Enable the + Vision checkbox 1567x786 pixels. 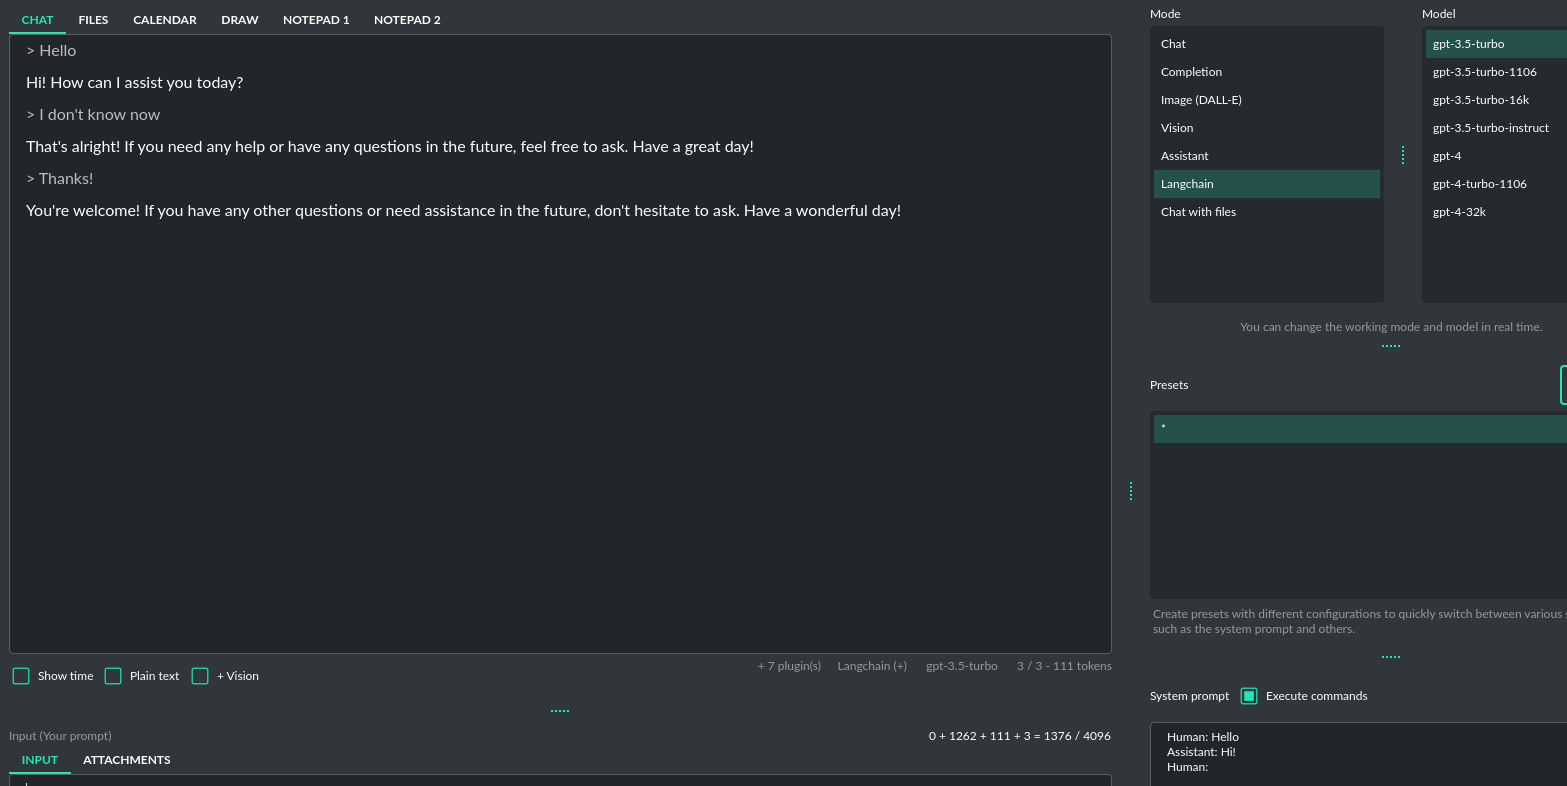coord(200,676)
